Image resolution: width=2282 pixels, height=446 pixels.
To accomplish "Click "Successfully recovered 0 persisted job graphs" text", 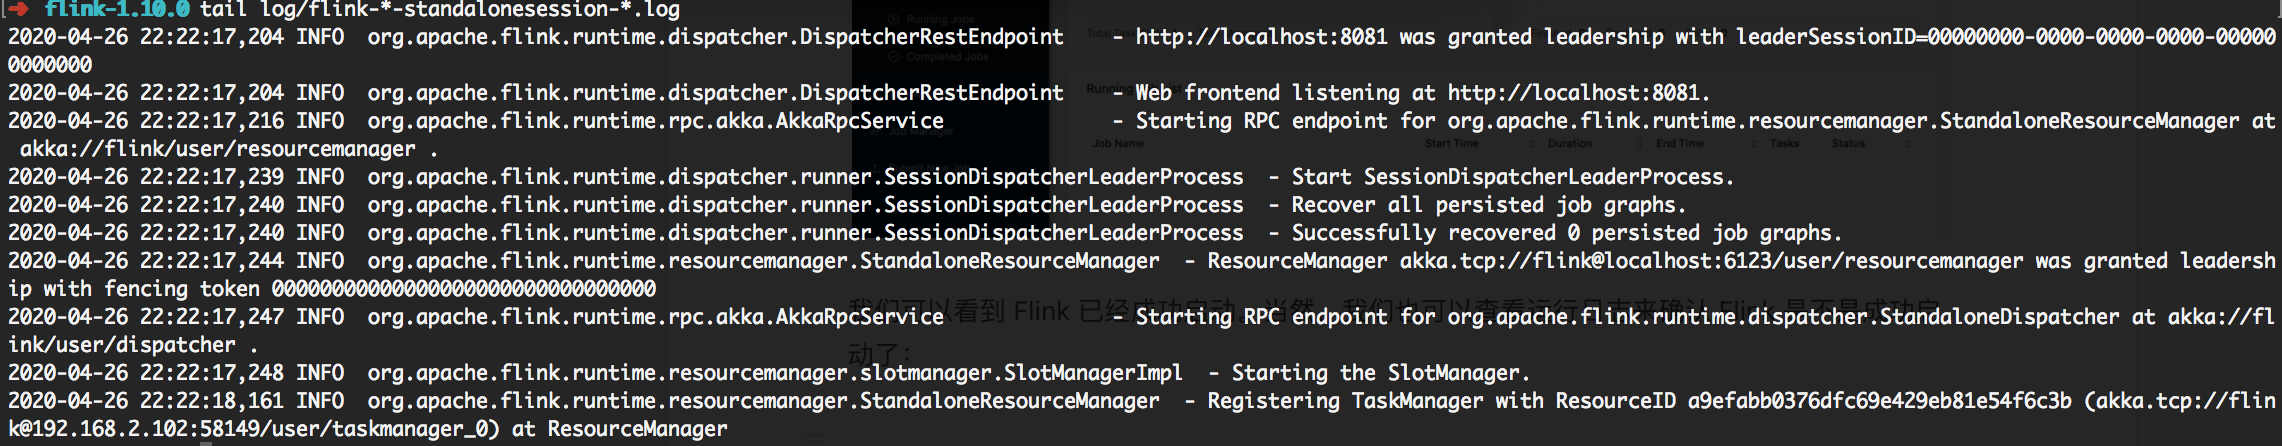I will pos(1565,233).
